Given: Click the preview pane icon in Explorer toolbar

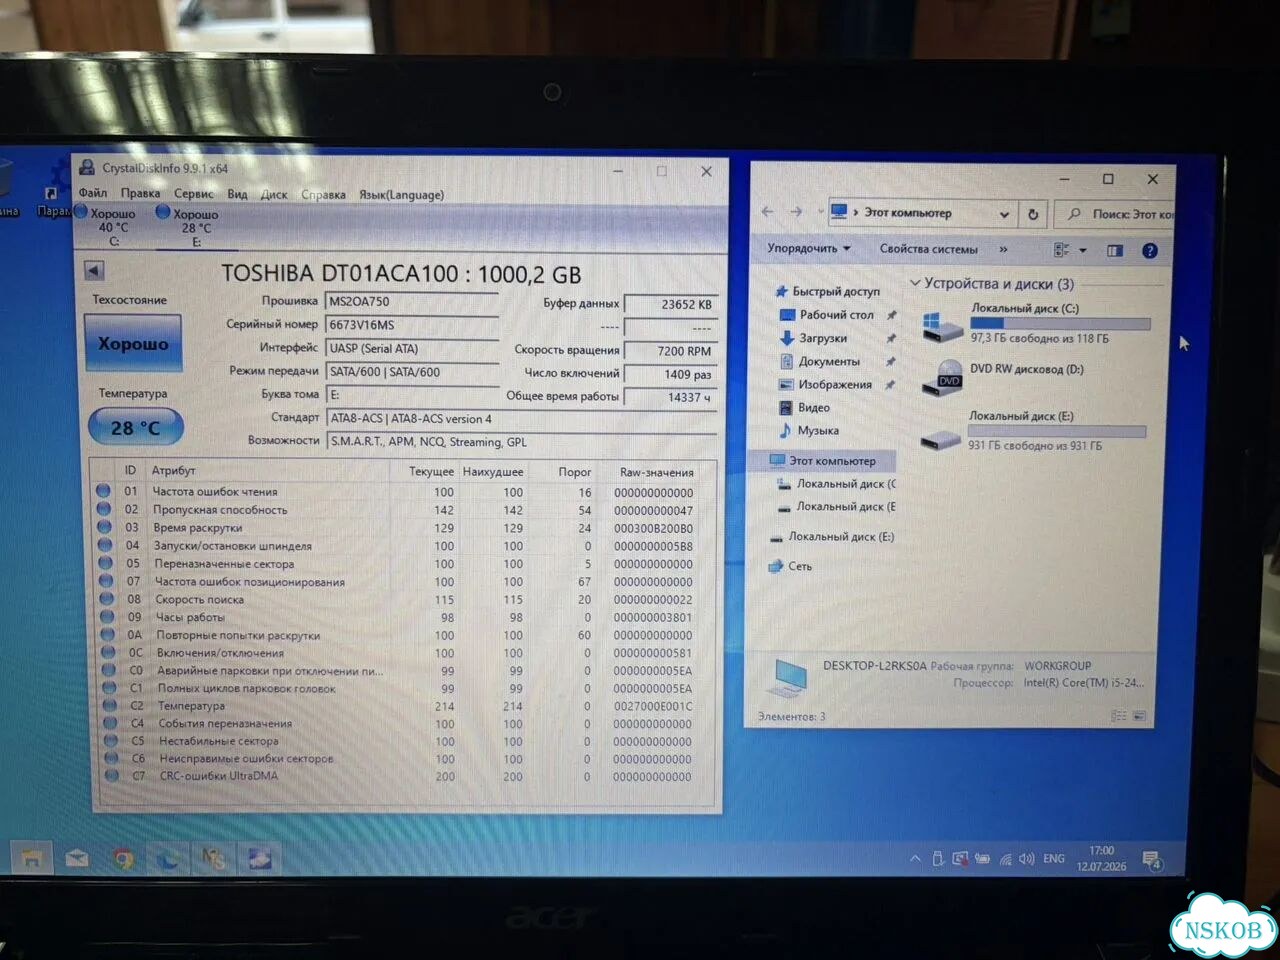Looking at the screenshot, I should [1115, 250].
